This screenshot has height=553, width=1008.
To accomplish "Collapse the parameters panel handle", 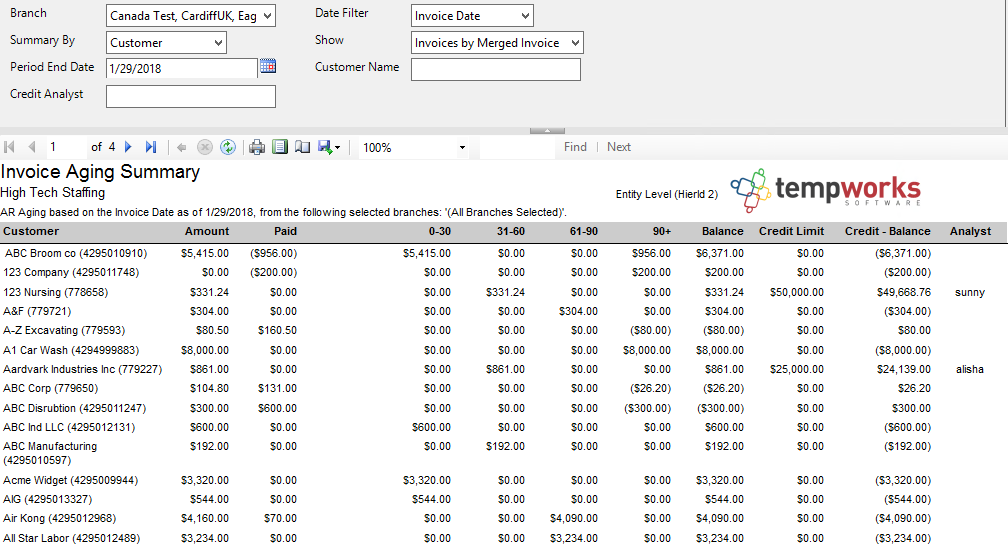I will click(x=547, y=131).
